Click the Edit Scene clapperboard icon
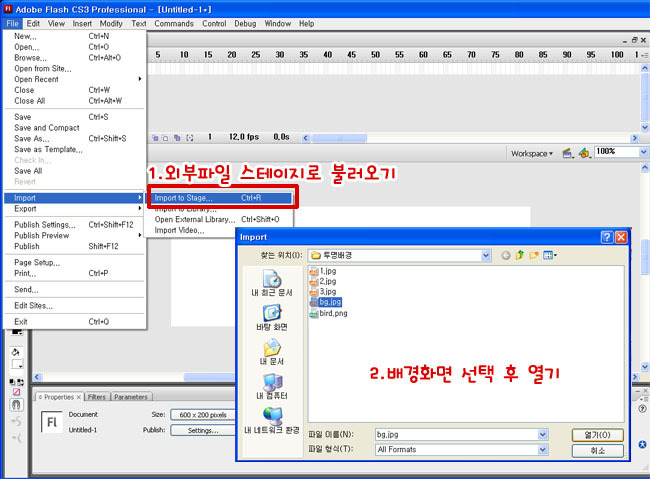Viewport: 650px width, 479px height. [x=568, y=153]
